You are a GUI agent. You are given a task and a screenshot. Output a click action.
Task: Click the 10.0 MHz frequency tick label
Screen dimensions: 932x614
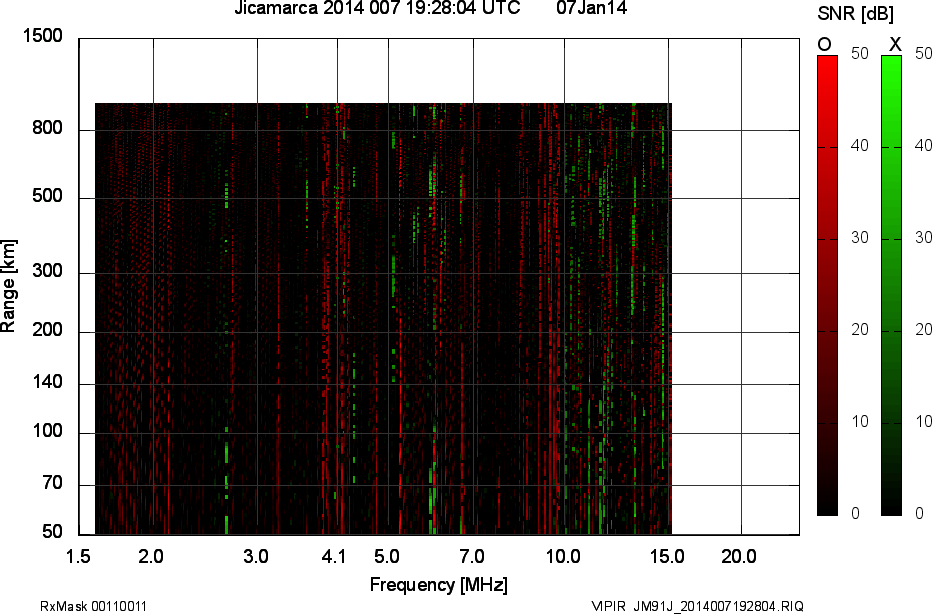coord(564,556)
